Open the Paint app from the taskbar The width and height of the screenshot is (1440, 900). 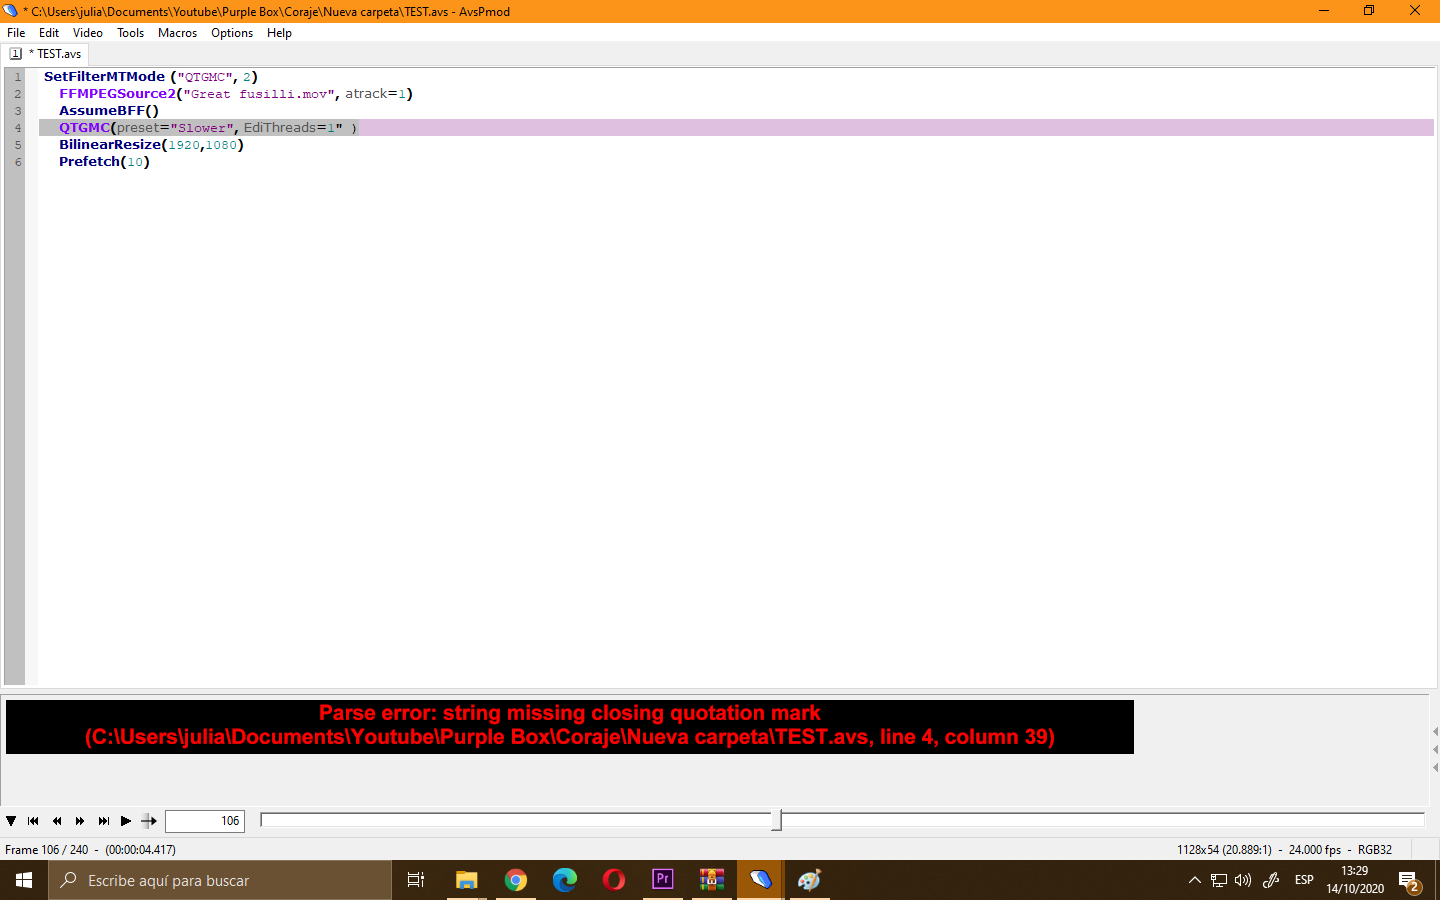(810, 880)
